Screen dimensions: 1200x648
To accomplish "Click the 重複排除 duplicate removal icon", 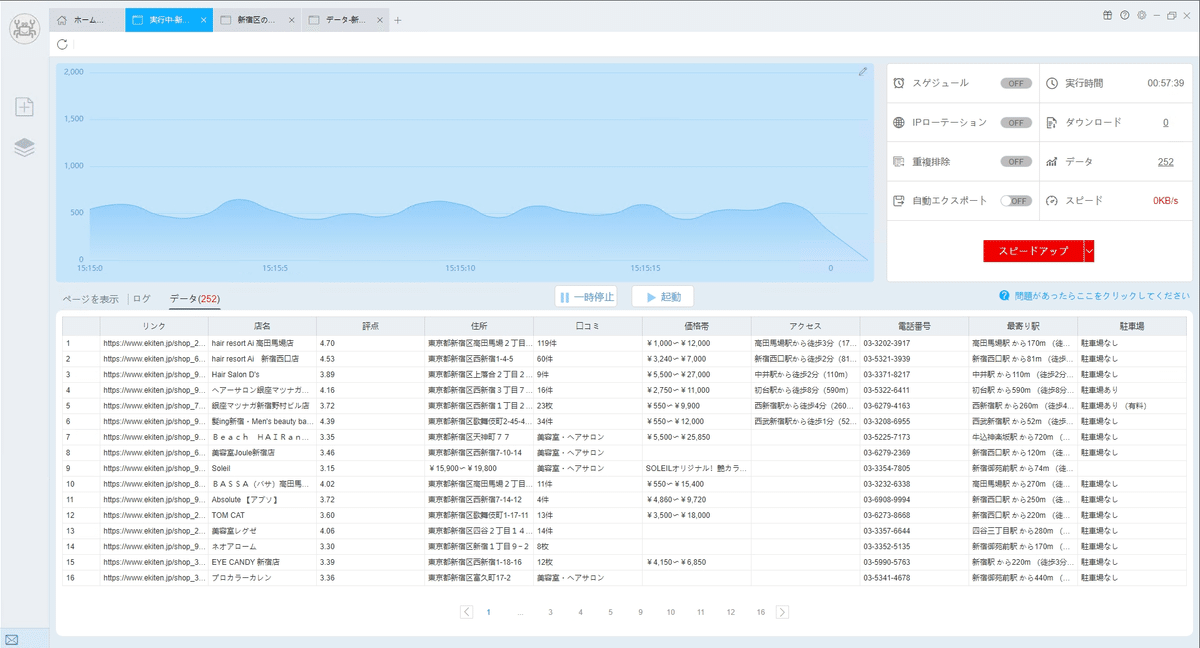I will [x=899, y=161].
